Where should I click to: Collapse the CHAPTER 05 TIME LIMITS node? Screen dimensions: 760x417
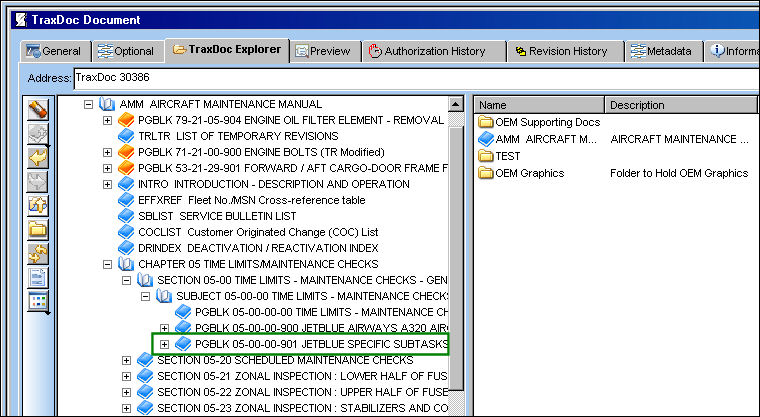tap(108, 264)
